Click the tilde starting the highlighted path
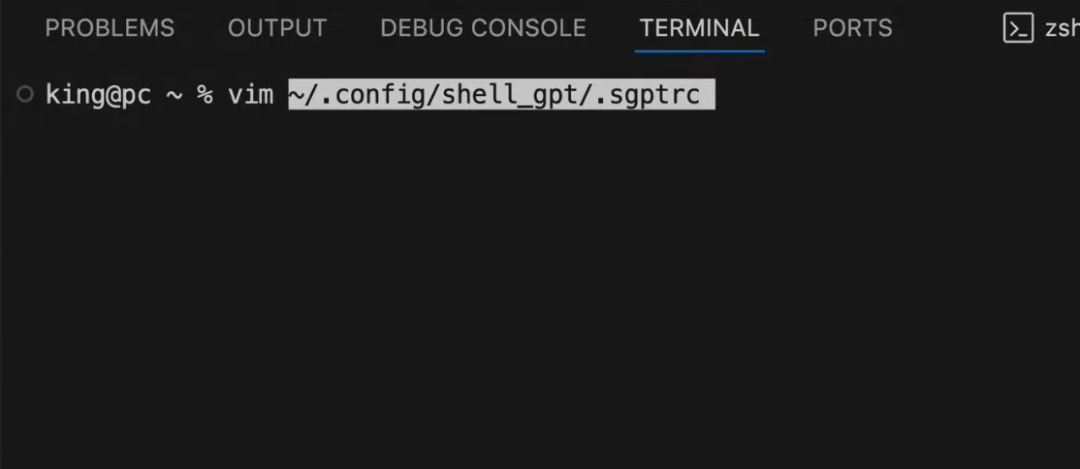 (296, 95)
